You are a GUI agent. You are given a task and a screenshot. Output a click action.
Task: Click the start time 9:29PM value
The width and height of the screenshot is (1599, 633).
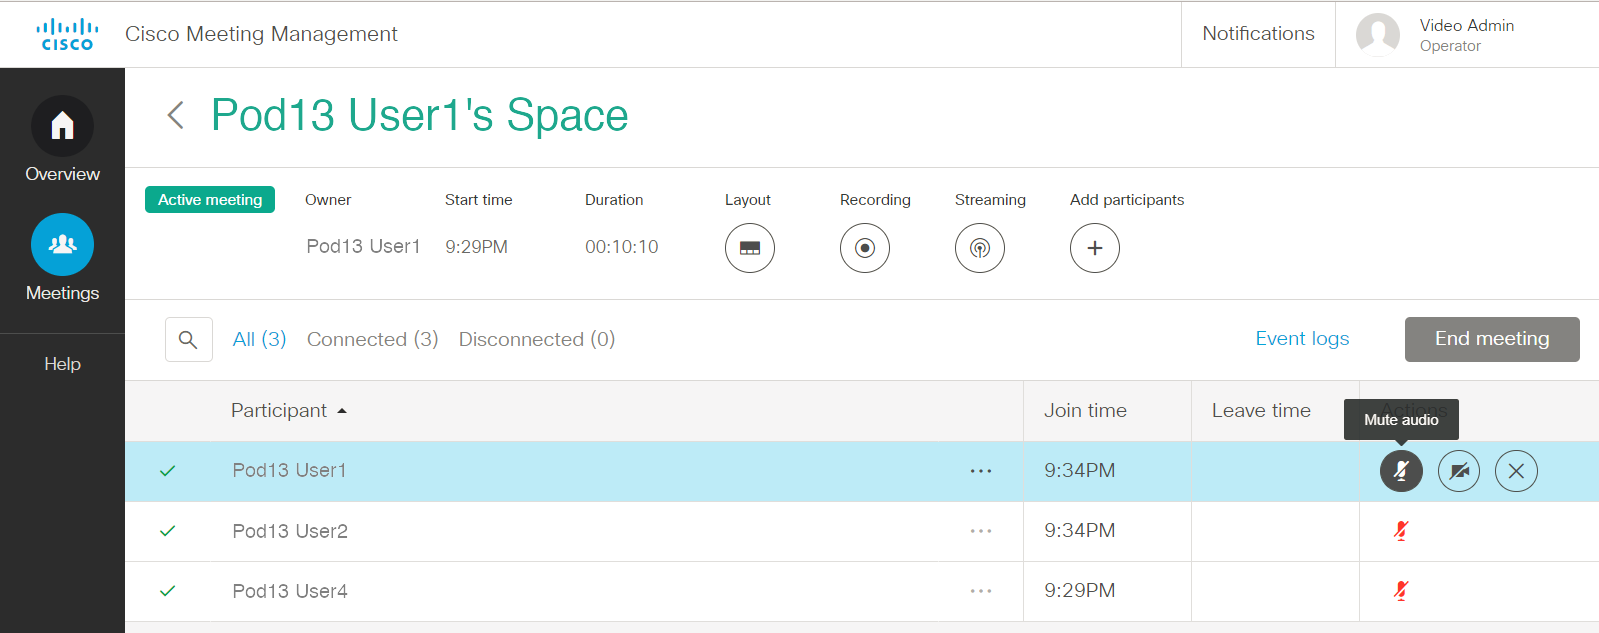[x=476, y=246]
